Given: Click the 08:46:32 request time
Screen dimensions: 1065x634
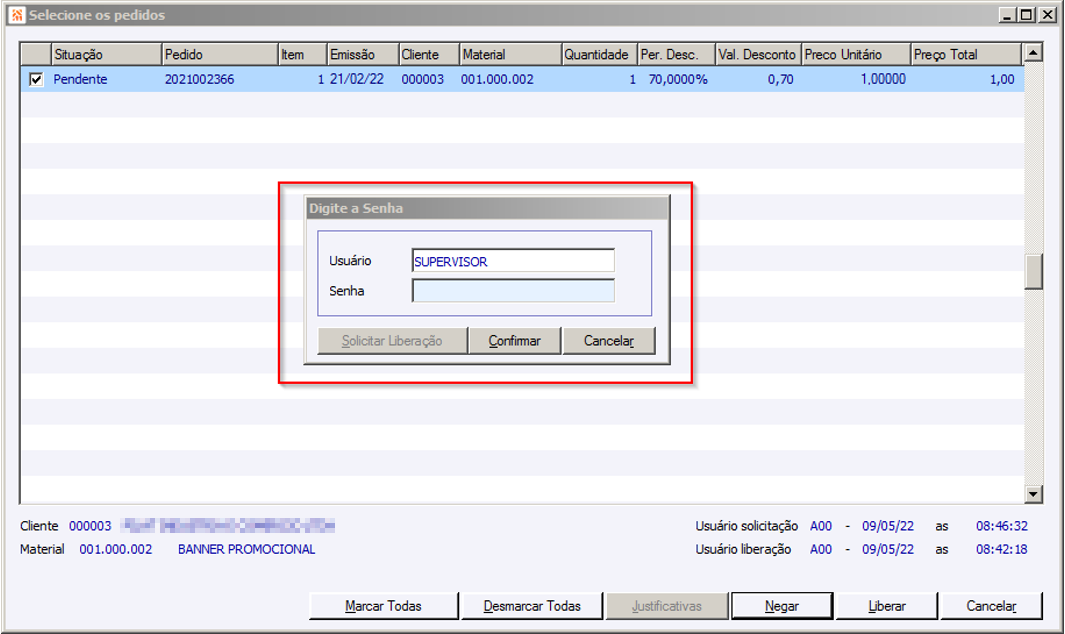Looking at the screenshot, I should pyautogui.click(x=1002, y=526).
